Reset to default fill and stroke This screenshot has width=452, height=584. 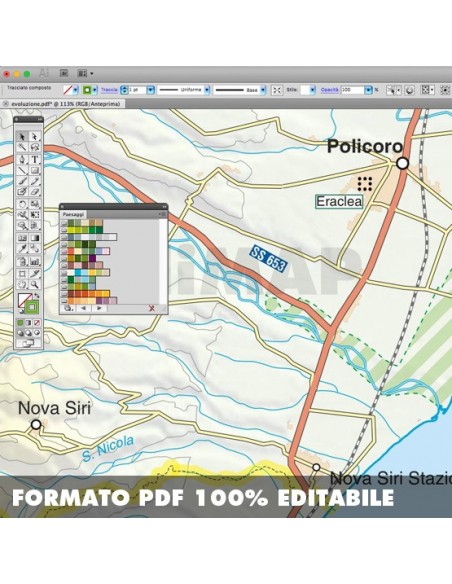[x=21, y=311]
